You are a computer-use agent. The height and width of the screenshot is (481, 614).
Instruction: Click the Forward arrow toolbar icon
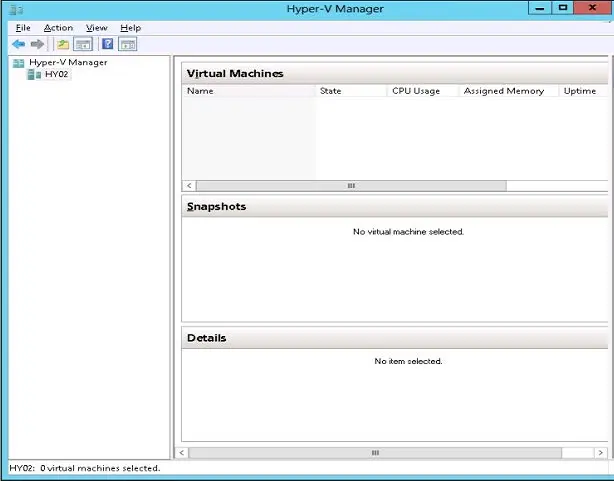click(x=37, y=44)
